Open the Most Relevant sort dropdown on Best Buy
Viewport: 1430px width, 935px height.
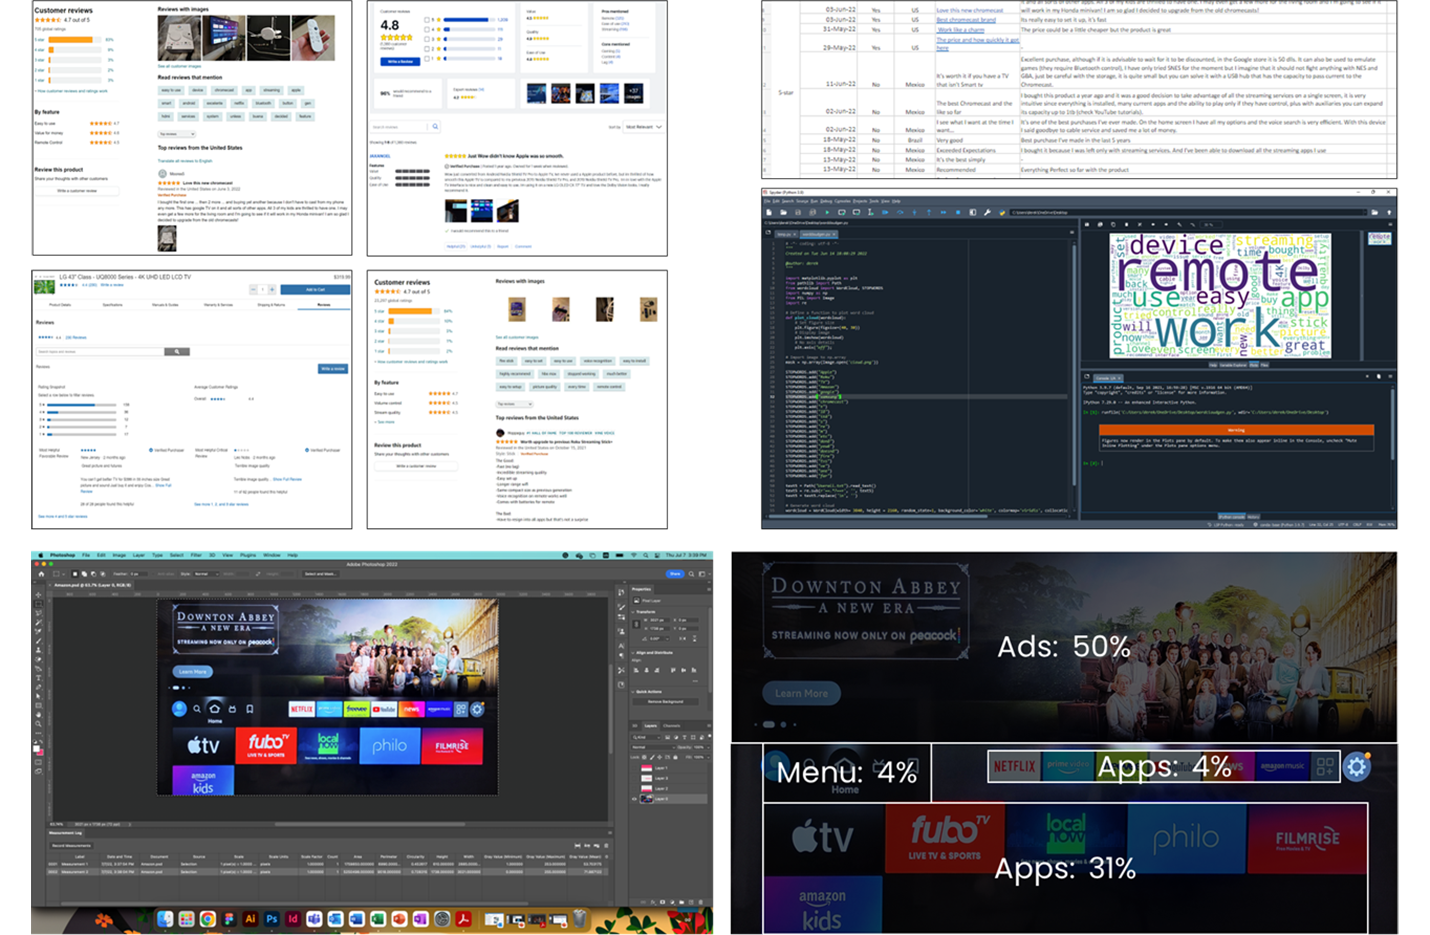644,127
